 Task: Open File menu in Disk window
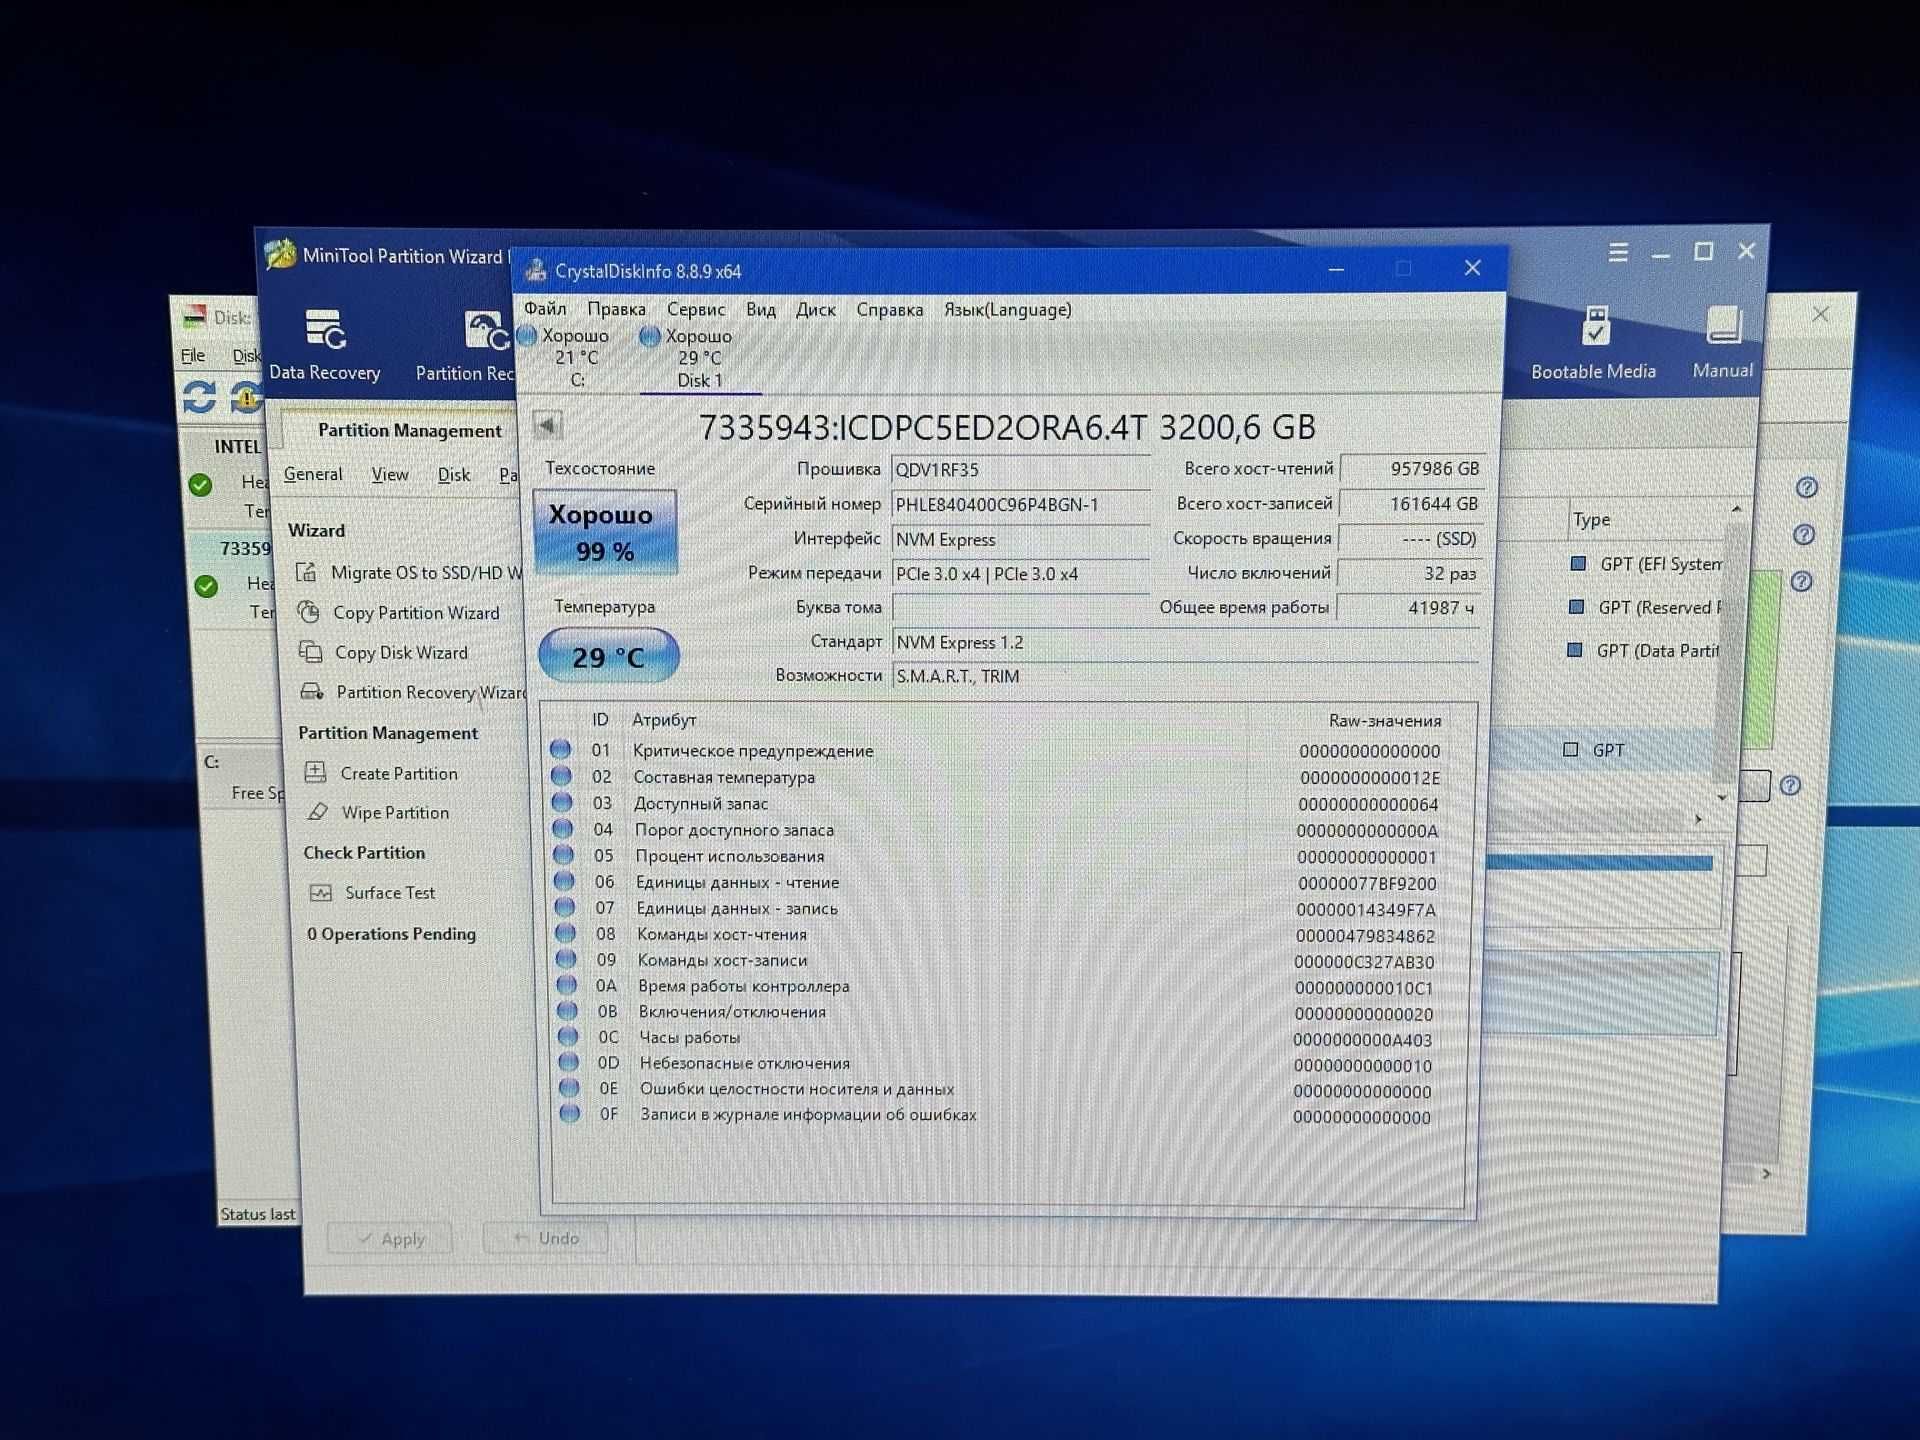193,355
